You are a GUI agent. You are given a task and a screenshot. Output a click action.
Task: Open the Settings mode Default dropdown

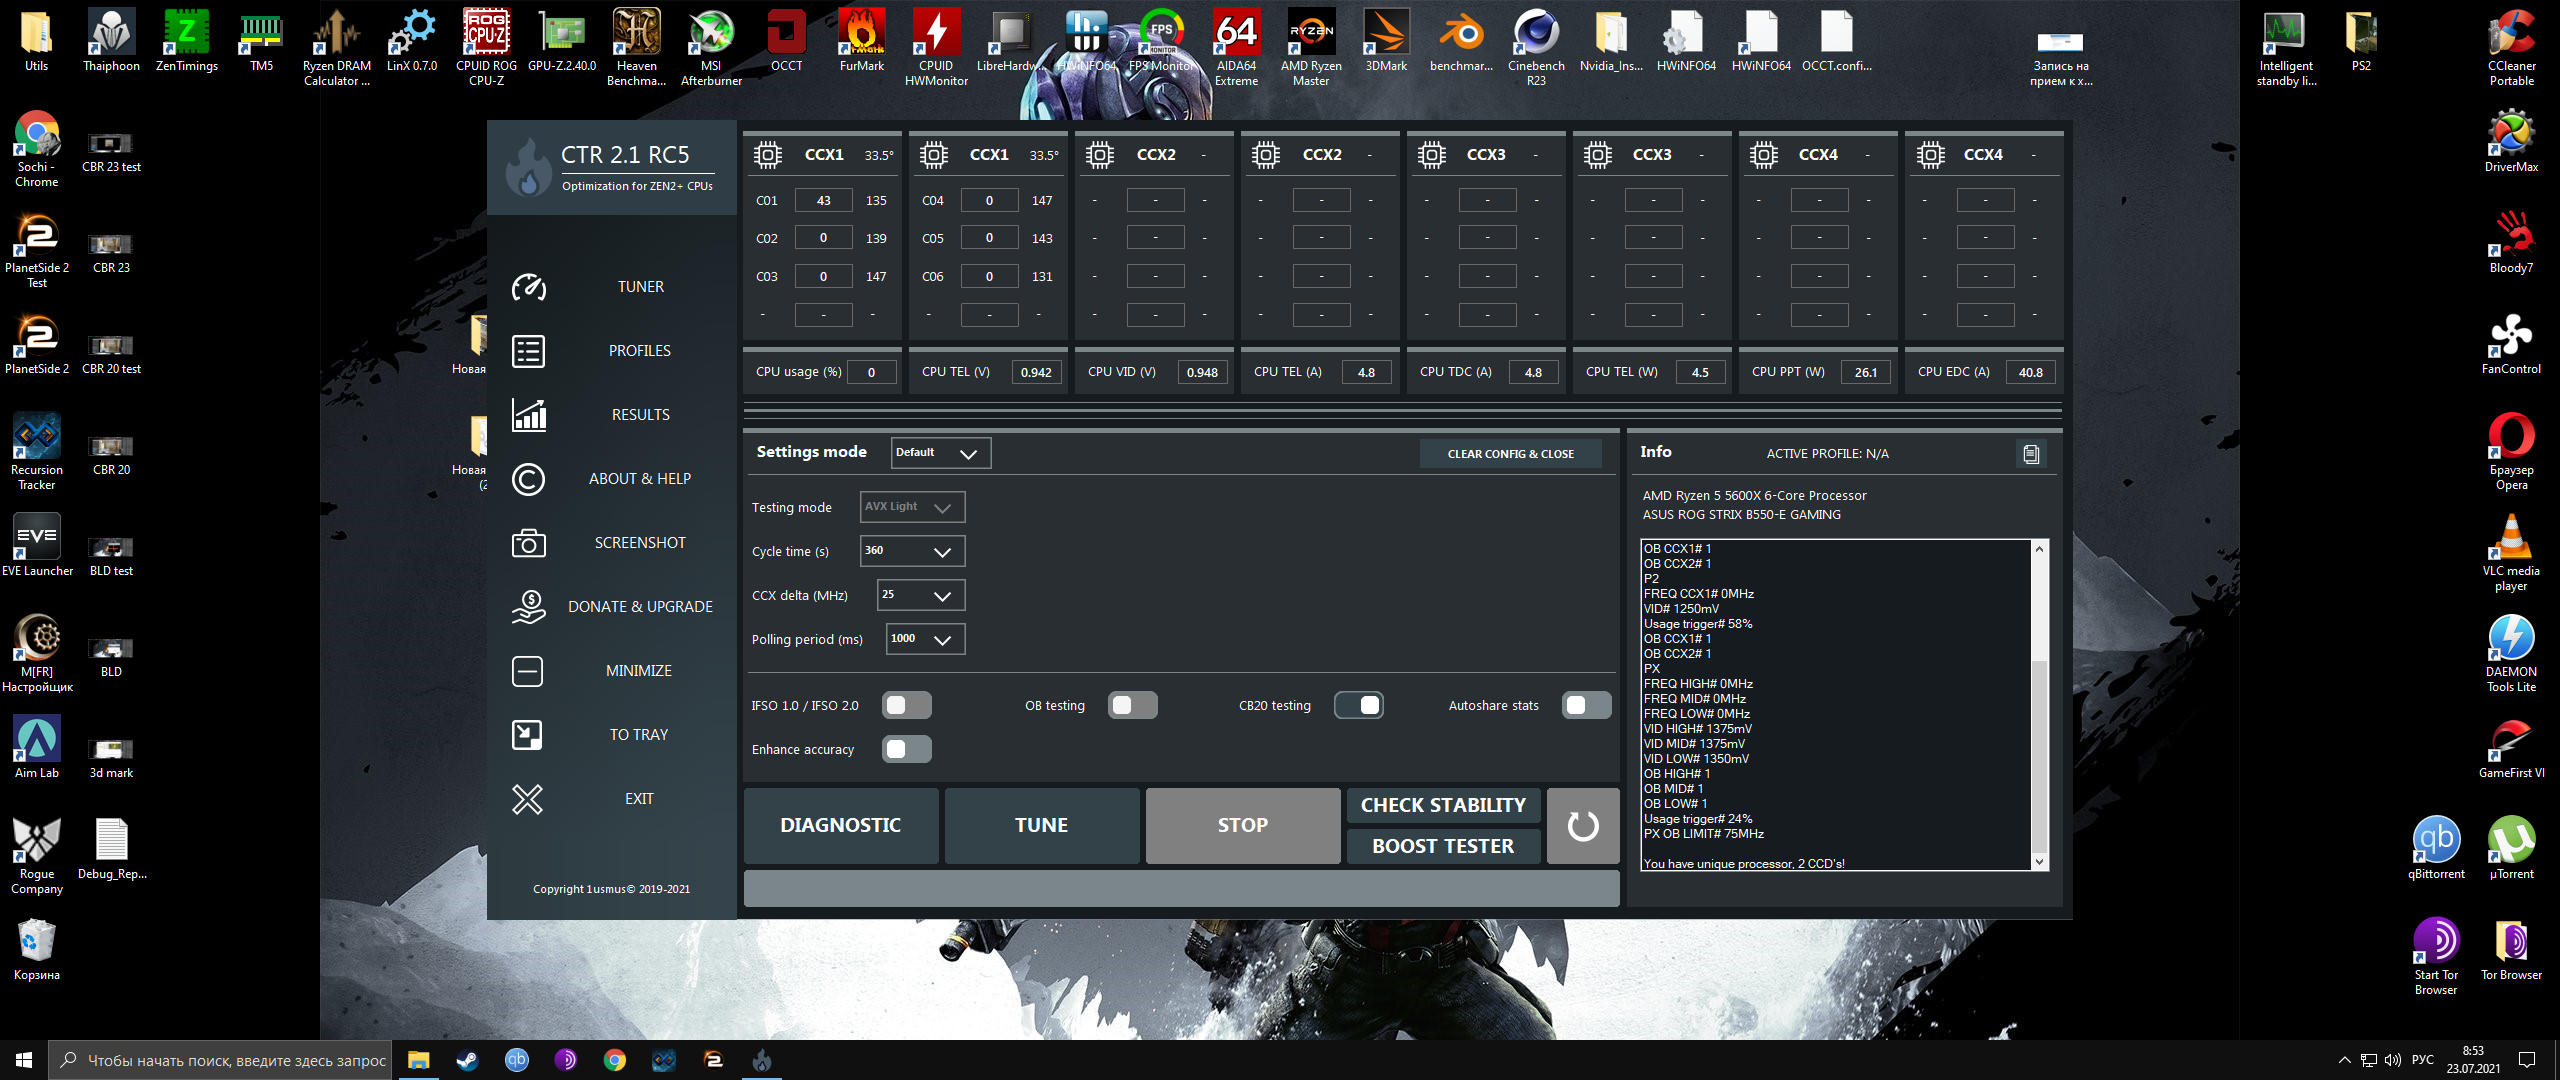[940, 453]
